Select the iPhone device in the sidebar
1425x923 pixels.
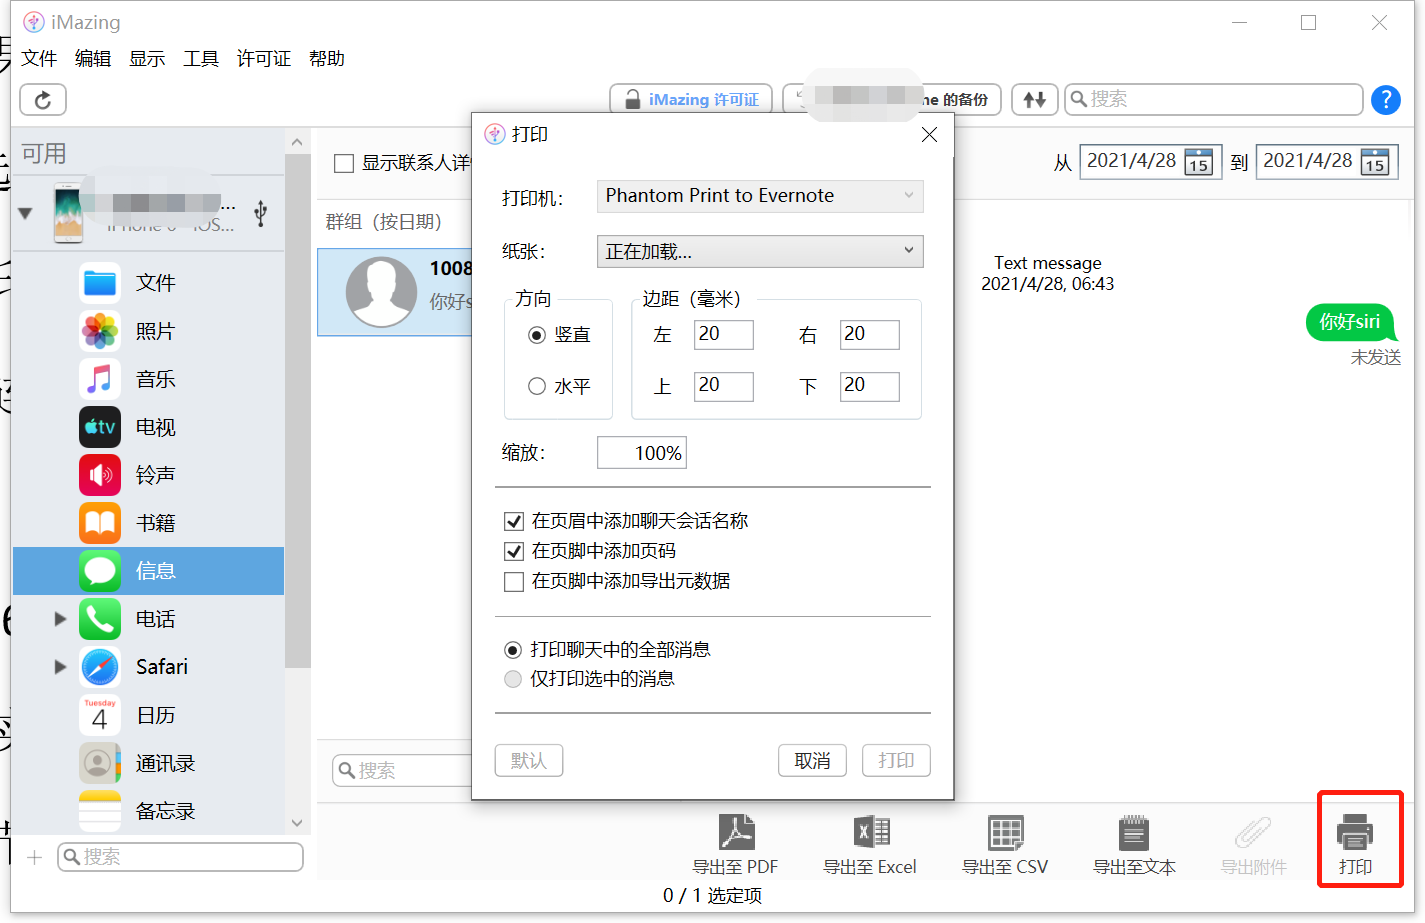click(148, 212)
